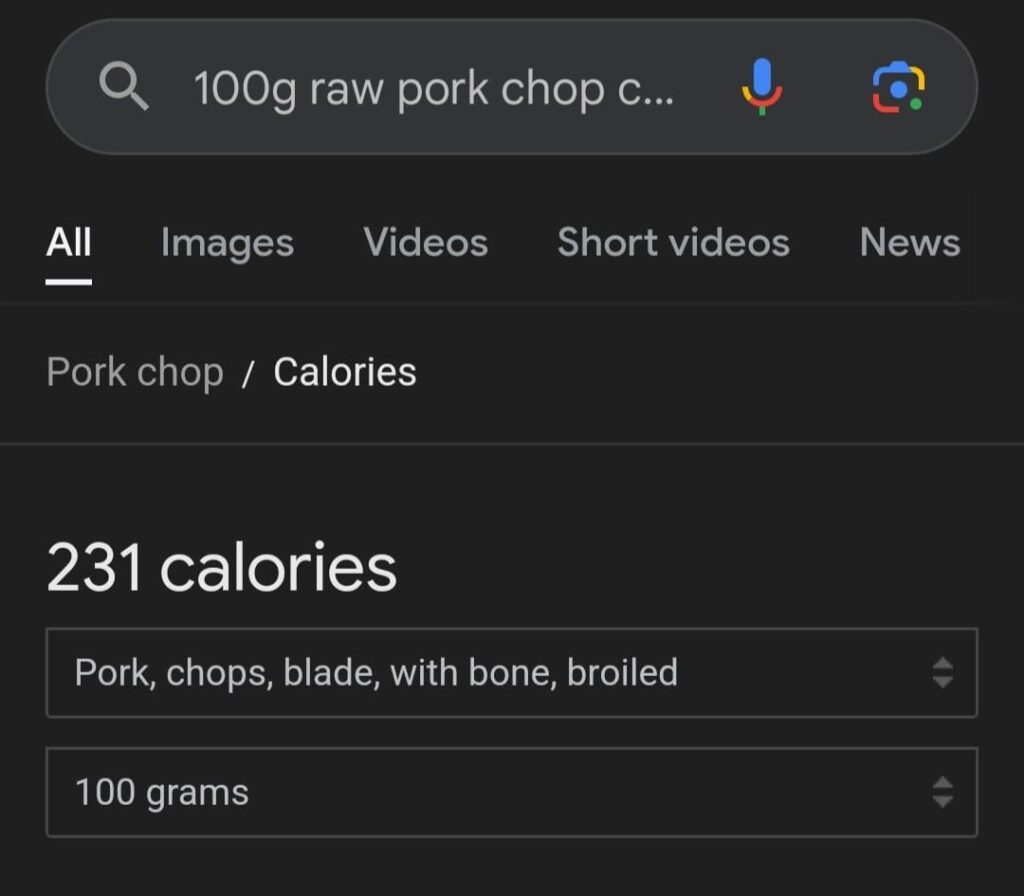Click the slash separator in the breadcrumb
1024x896 pixels.
(x=249, y=374)
